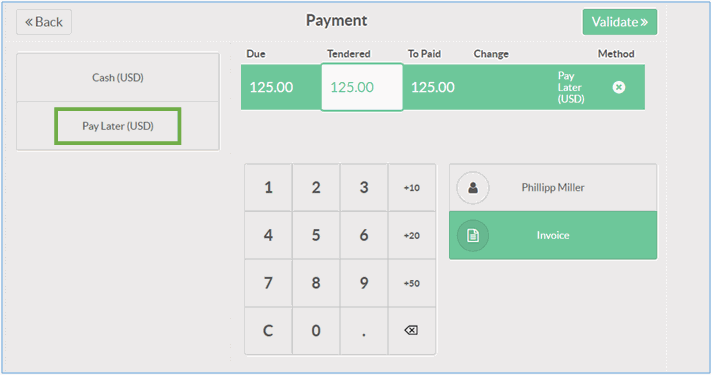Tap number 0 on the numpad
Screen dimensions: 711x375
tap(316, 331)
